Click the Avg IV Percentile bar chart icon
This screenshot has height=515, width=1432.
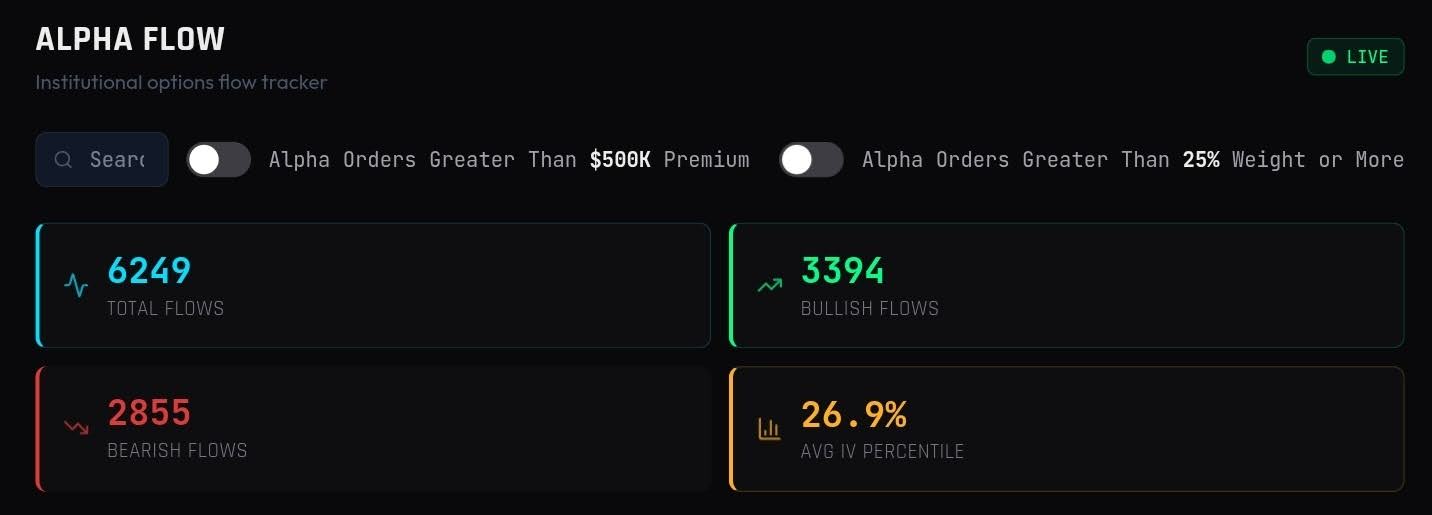pos(769,429)
